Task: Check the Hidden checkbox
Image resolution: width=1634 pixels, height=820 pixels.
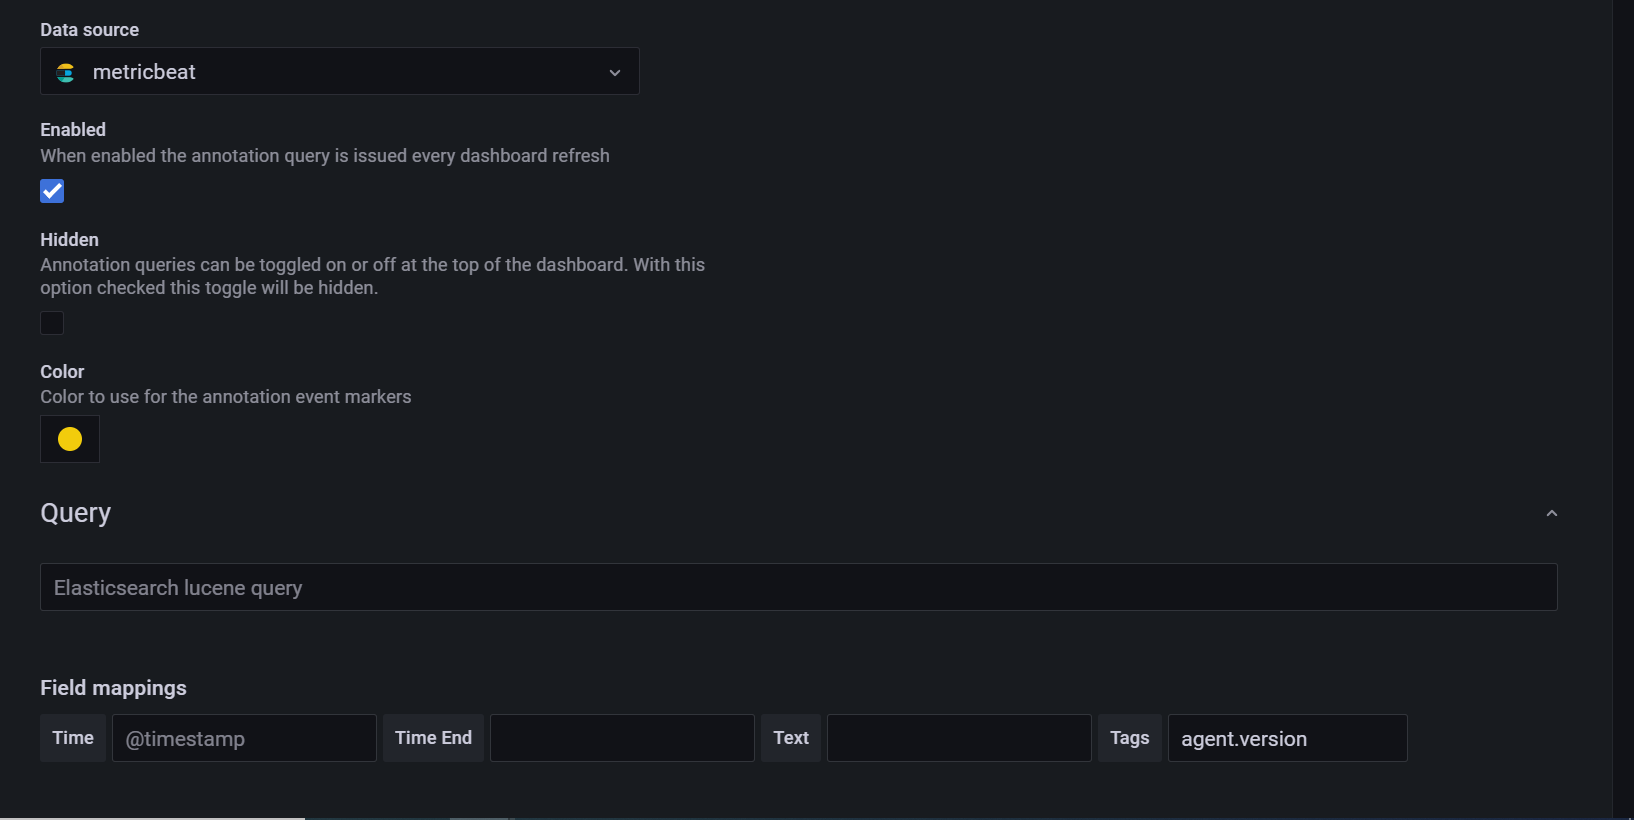Action: tap(51, 322)
